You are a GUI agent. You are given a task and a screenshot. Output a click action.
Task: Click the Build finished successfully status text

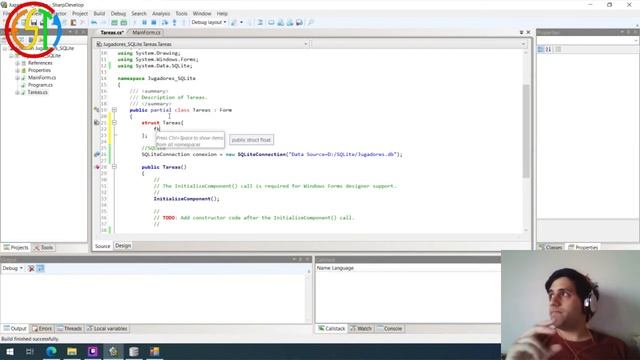(x=30, y=339)
